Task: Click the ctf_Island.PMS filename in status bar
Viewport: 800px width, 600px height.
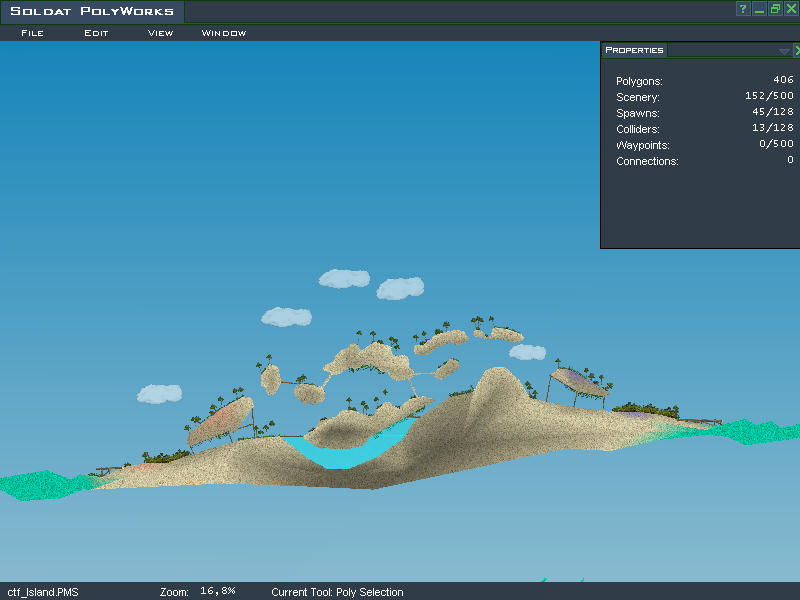Action: (43, 592)
